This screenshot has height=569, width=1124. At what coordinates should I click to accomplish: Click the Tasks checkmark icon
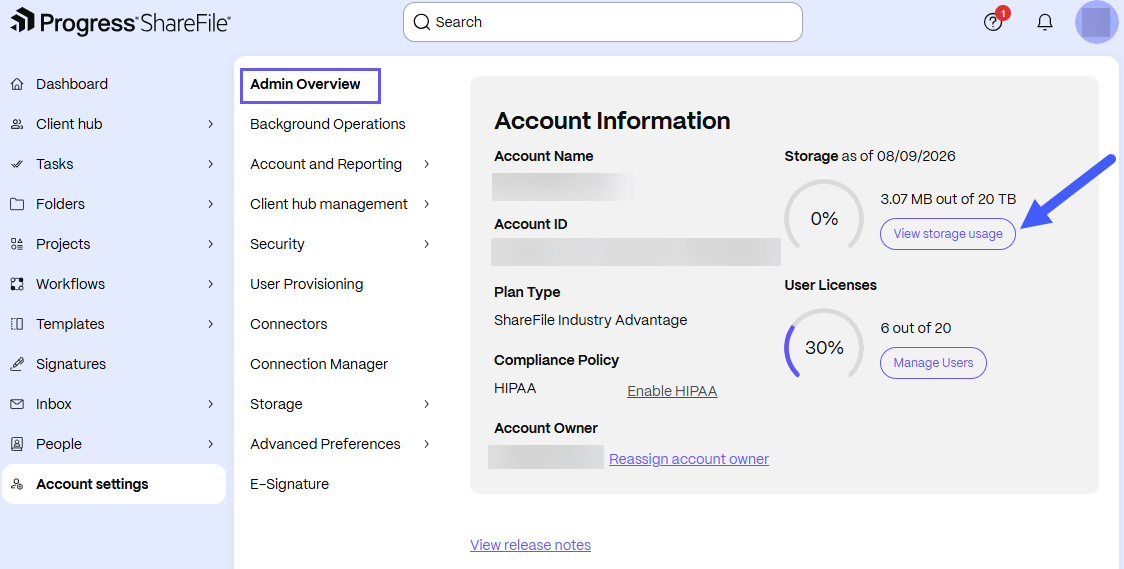click(x=17, y=164)
